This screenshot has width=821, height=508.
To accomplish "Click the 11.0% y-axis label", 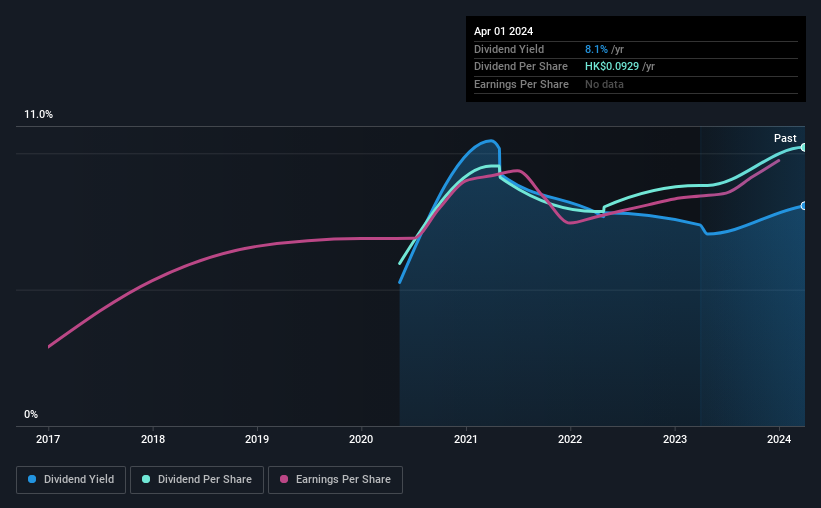I will pyautogui.click(x=39, y=114).
